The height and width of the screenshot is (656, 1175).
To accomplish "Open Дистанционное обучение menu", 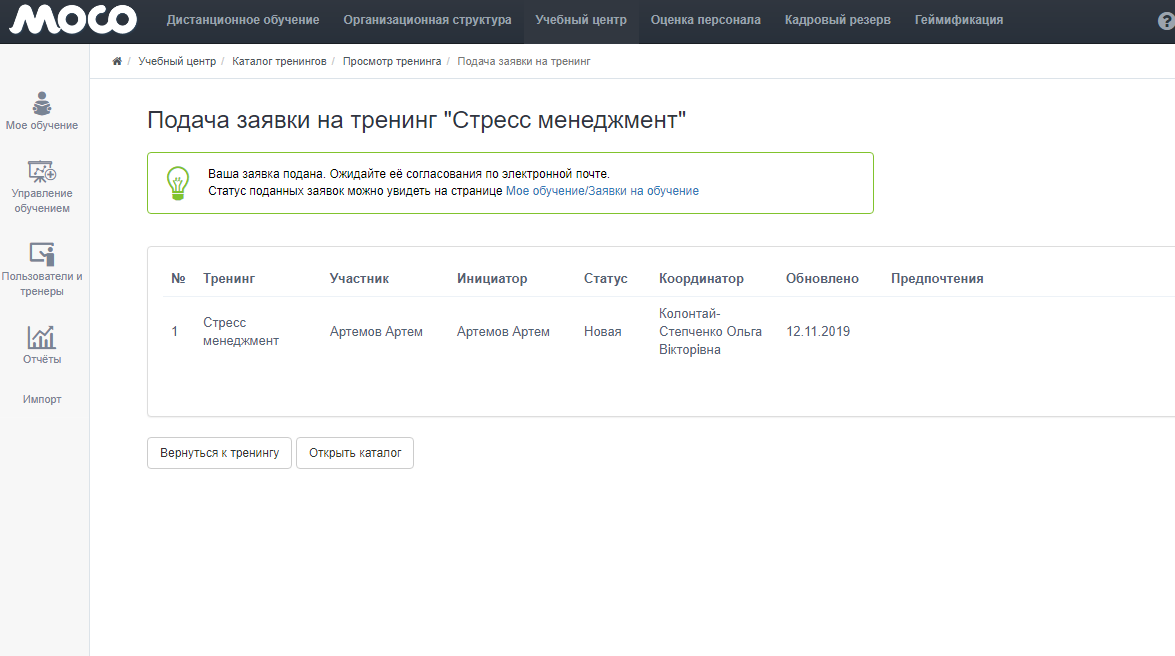I will 243,20.
